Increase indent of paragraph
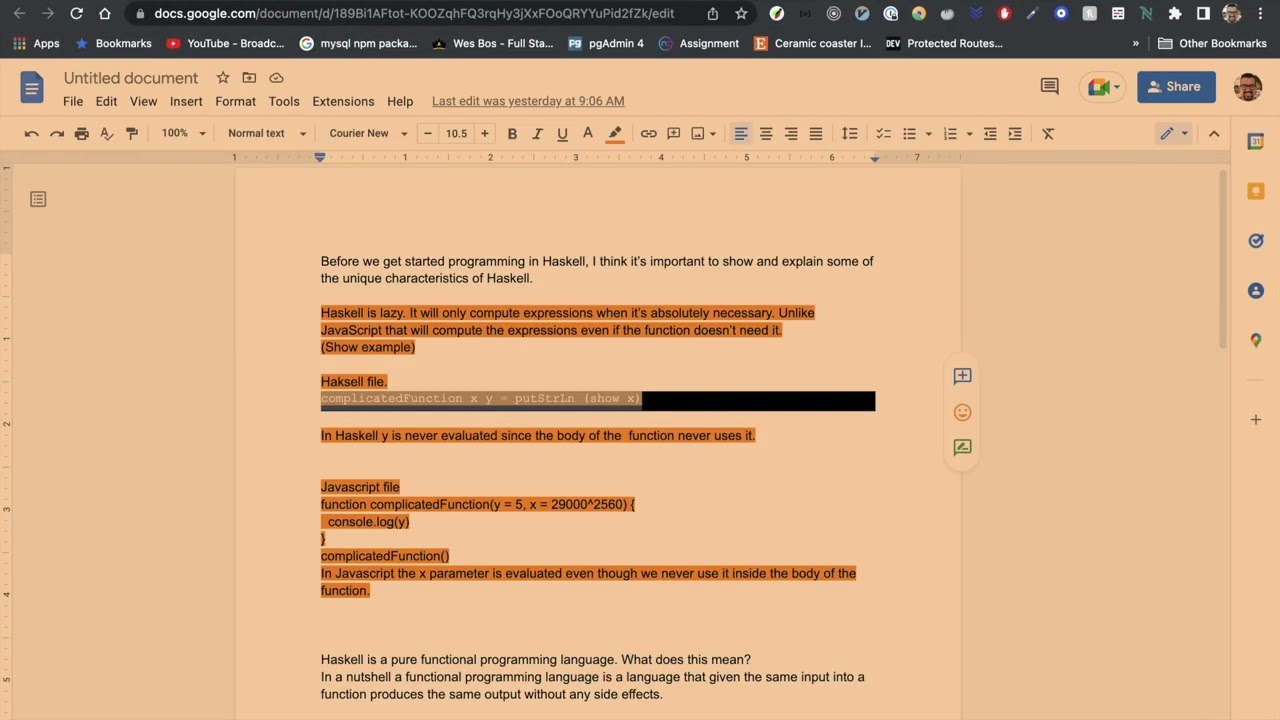 pos(1015,133)
